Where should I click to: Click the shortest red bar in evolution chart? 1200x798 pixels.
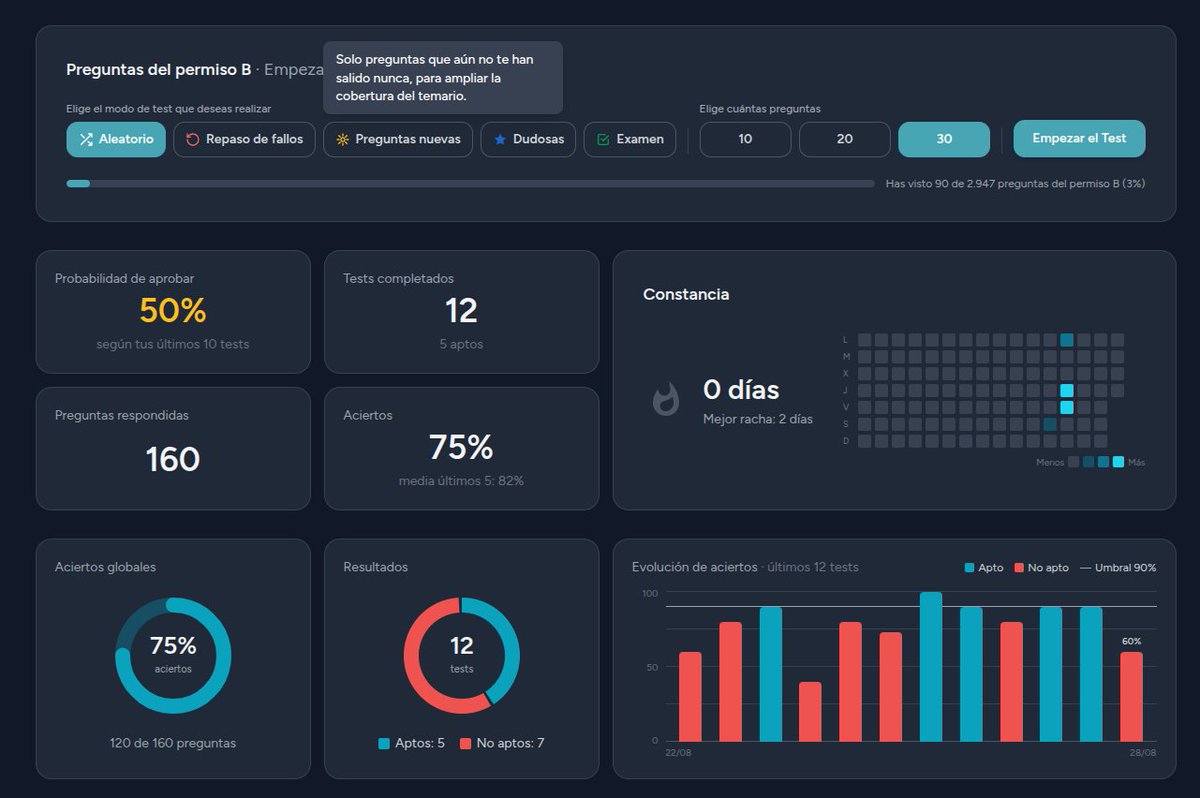pos(810,711)
